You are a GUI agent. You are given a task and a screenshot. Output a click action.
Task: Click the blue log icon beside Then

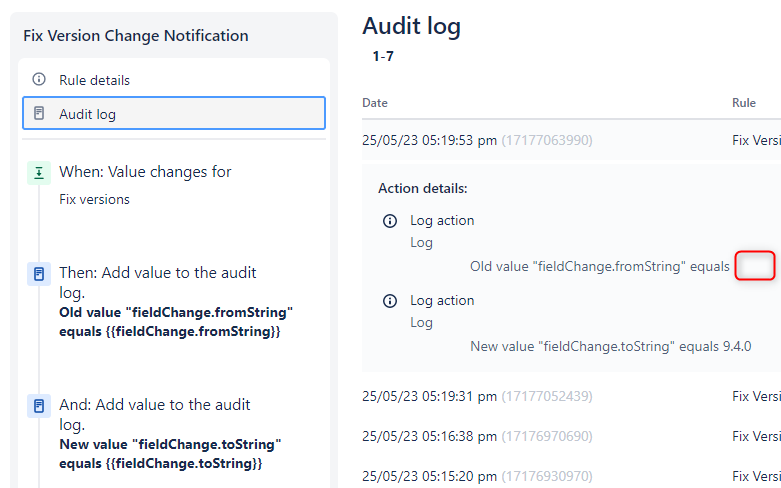[39, 273]
